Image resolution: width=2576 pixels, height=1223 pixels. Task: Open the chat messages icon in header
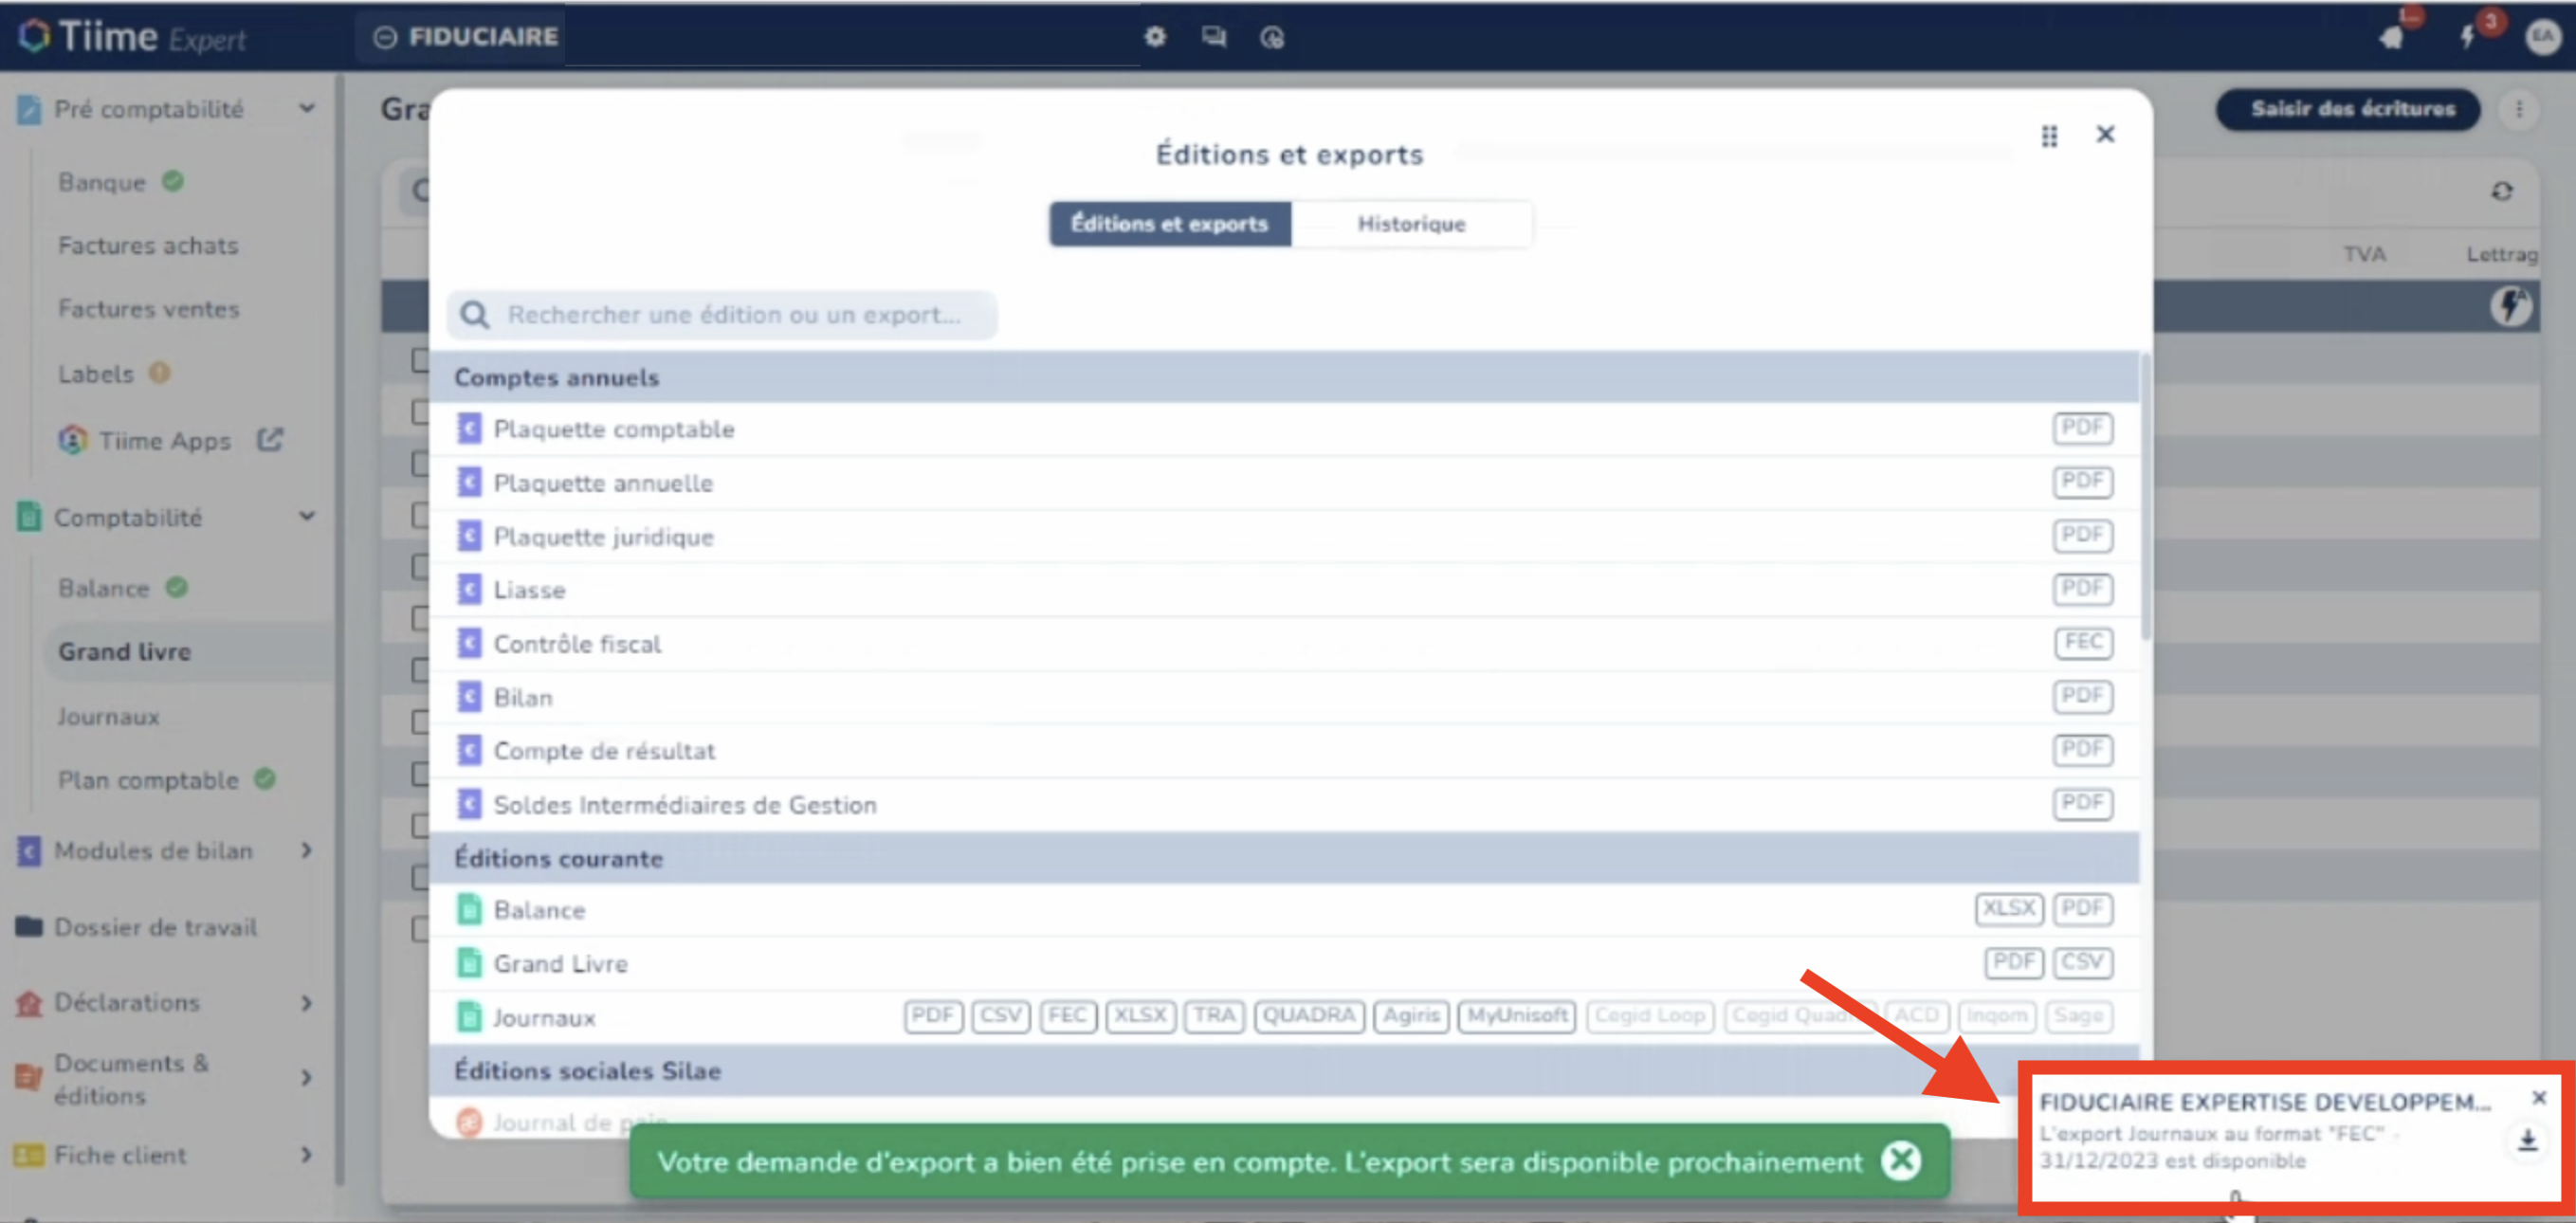pyautogui.click(x=1214, y=37)
